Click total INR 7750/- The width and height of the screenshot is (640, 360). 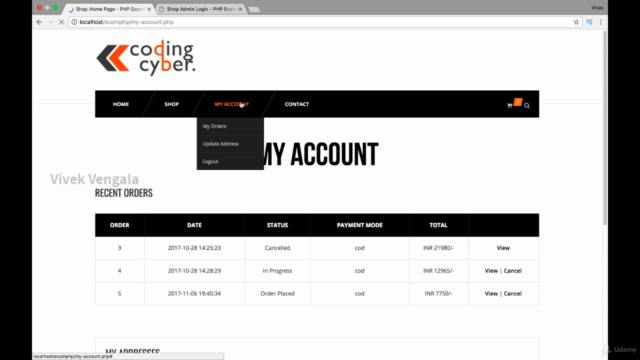tap(438, 293)
